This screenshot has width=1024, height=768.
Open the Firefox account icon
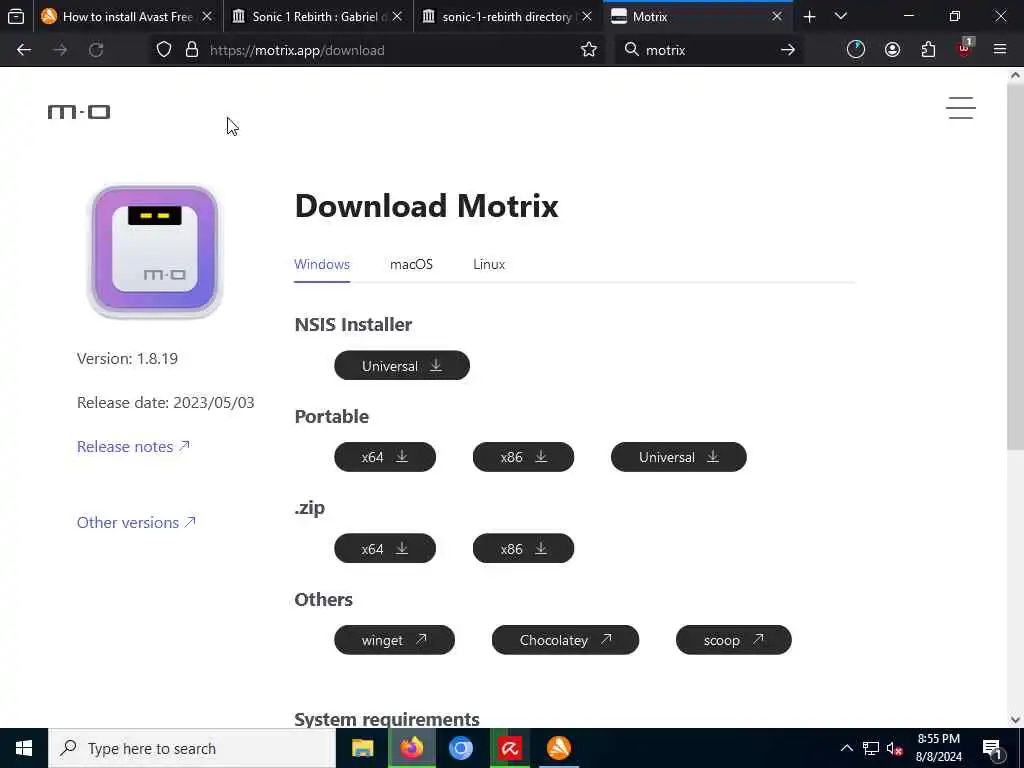(x=892, y=50)
